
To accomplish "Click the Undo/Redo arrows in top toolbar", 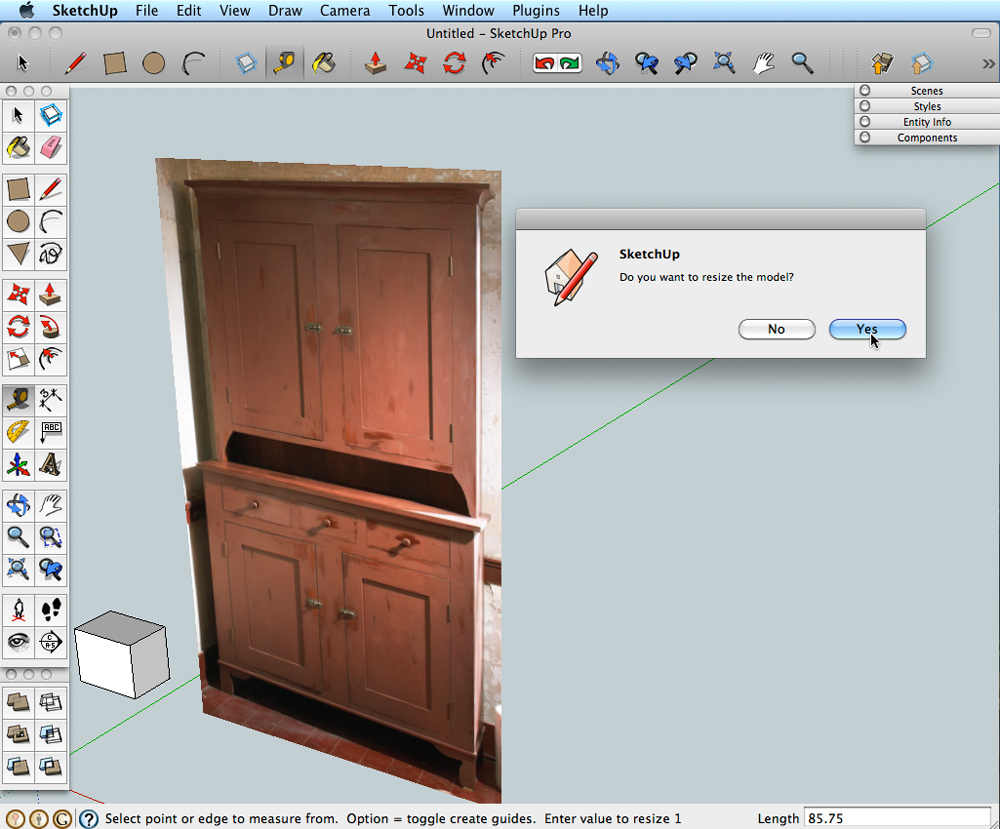I will pyautogui.click(x=557, y=64).
